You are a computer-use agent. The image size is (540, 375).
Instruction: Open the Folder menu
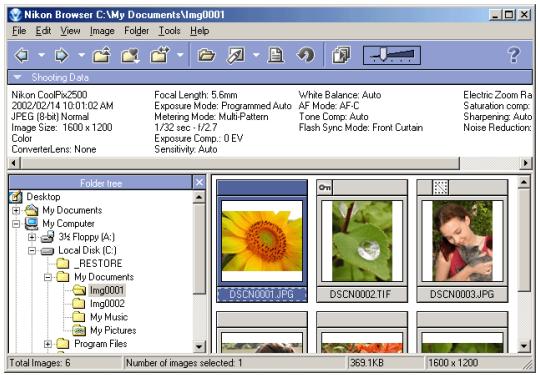pyautogui.click(x=136, y=31)
